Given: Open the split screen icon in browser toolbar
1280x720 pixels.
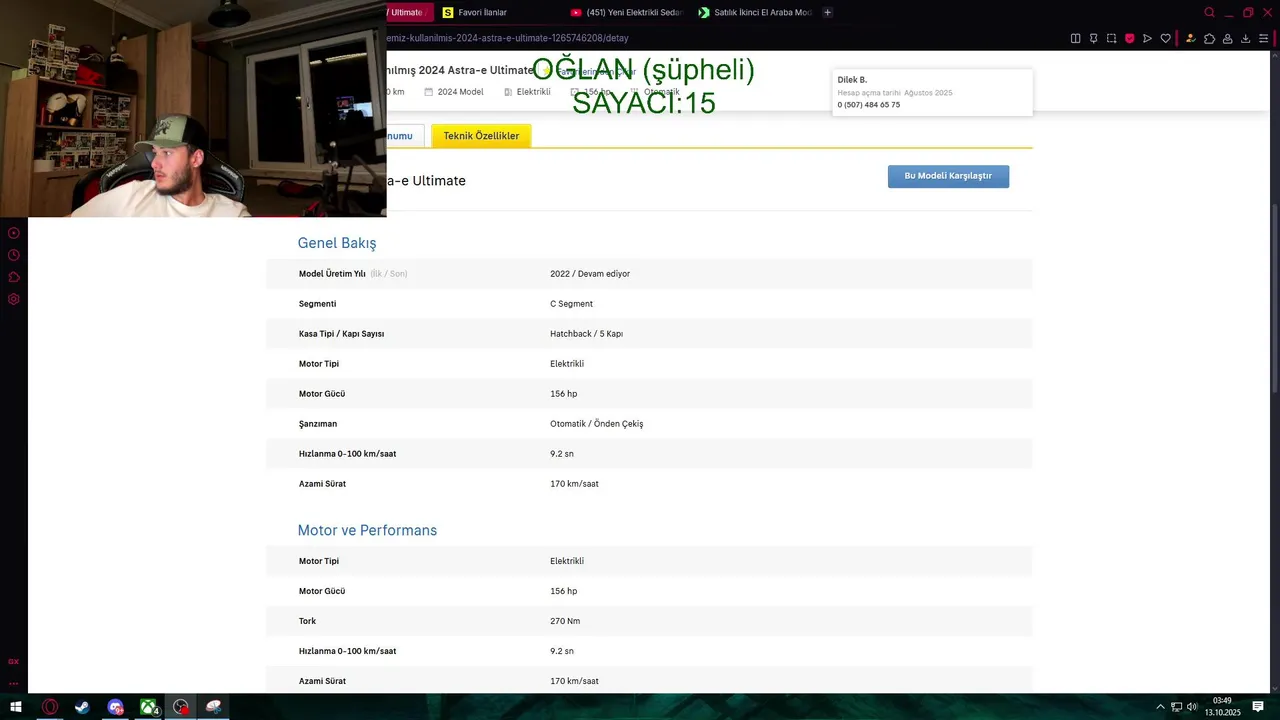Looking at the screenshot, I should (x=1075, y=38).
